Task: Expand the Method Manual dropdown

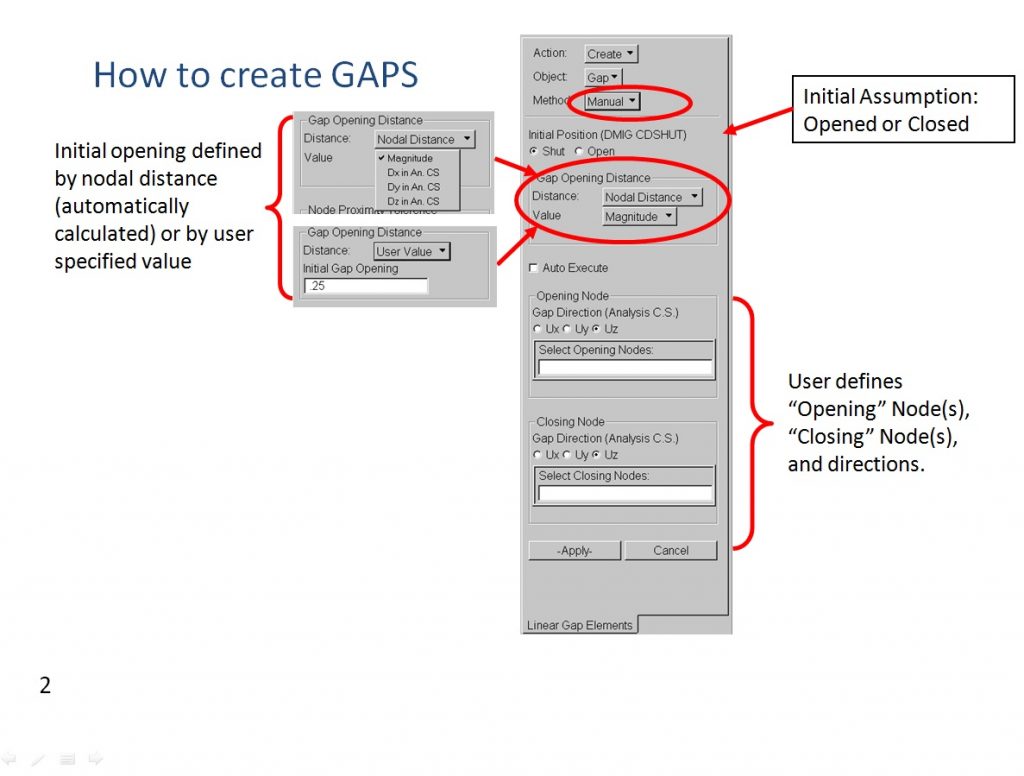Action: point(612,101)
